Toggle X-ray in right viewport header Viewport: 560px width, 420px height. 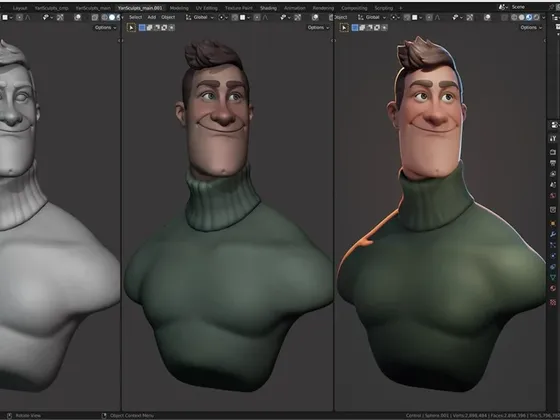point(504,17)
